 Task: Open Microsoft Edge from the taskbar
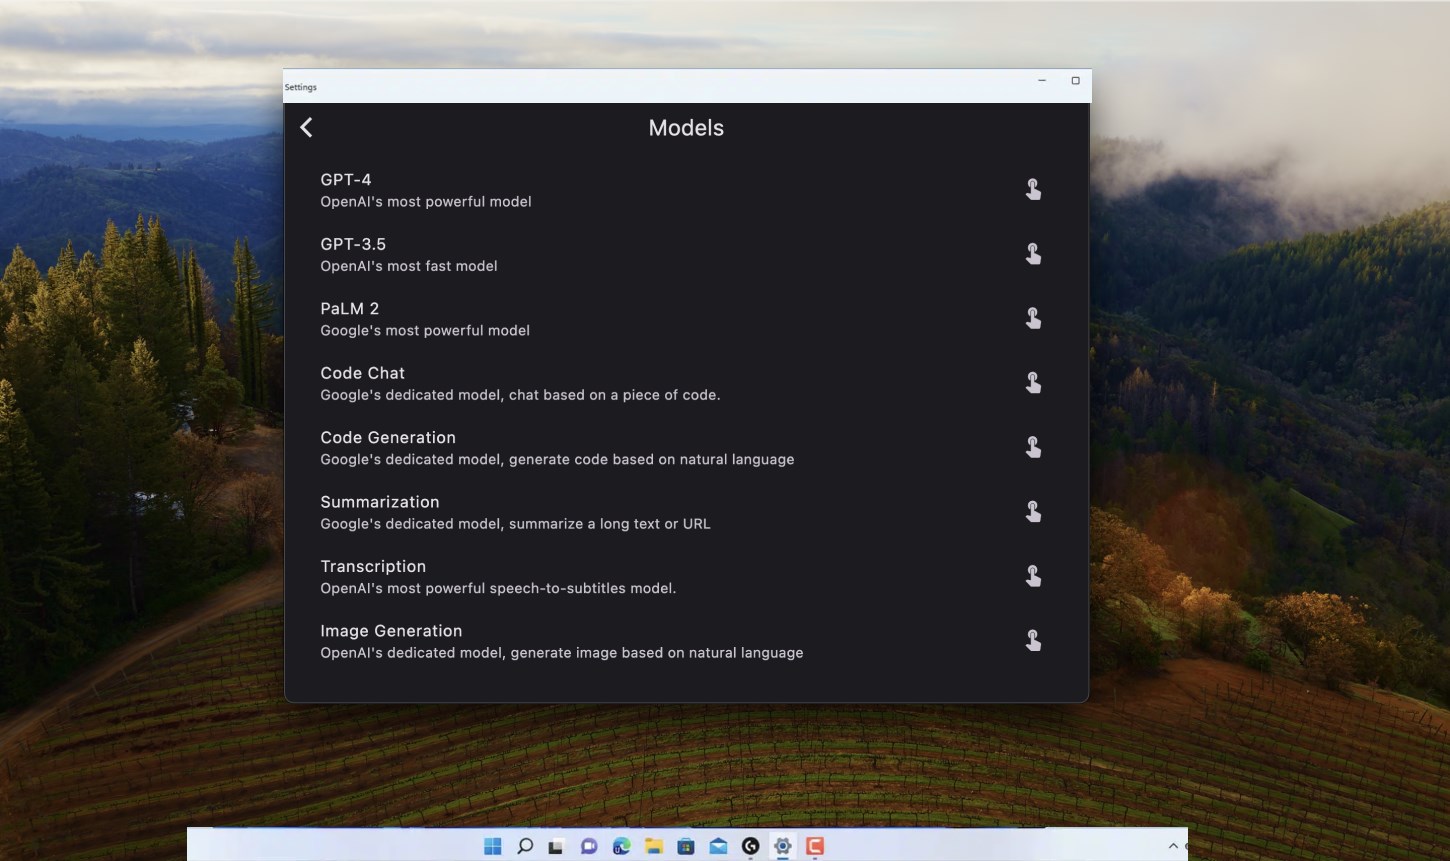coord(622,847)
